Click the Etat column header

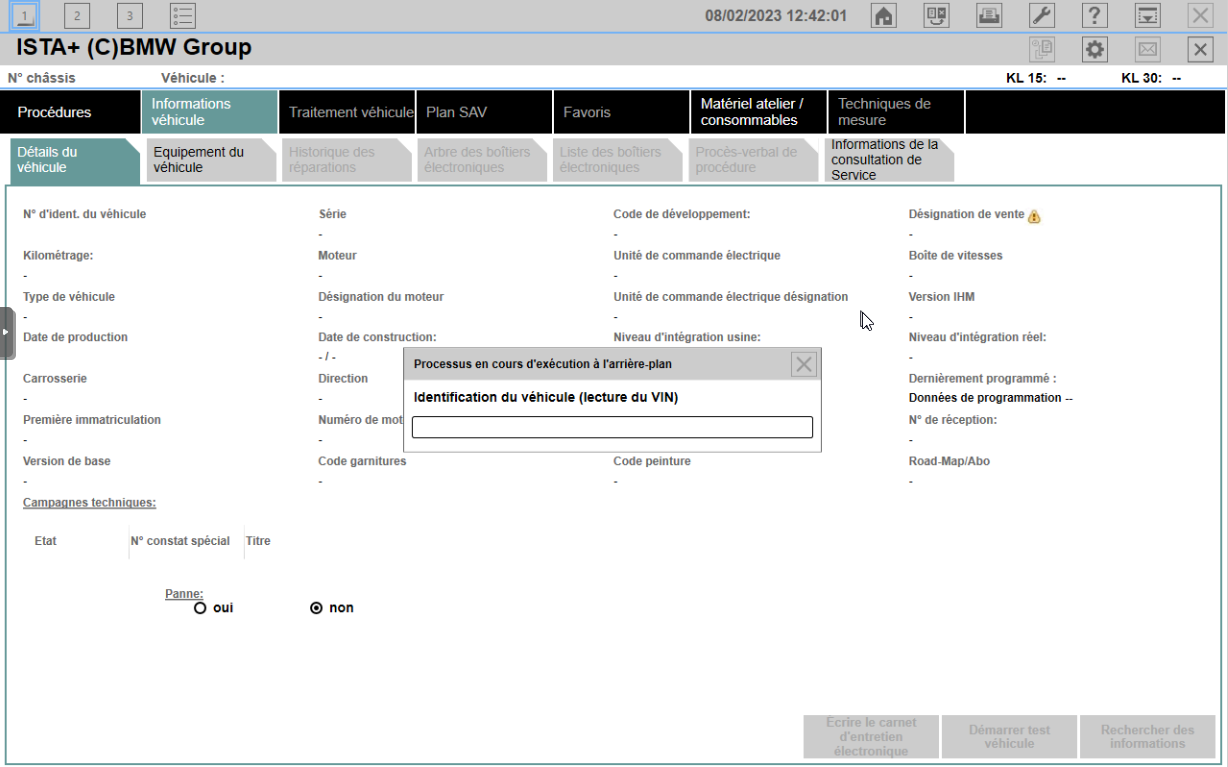coord(45,541)
